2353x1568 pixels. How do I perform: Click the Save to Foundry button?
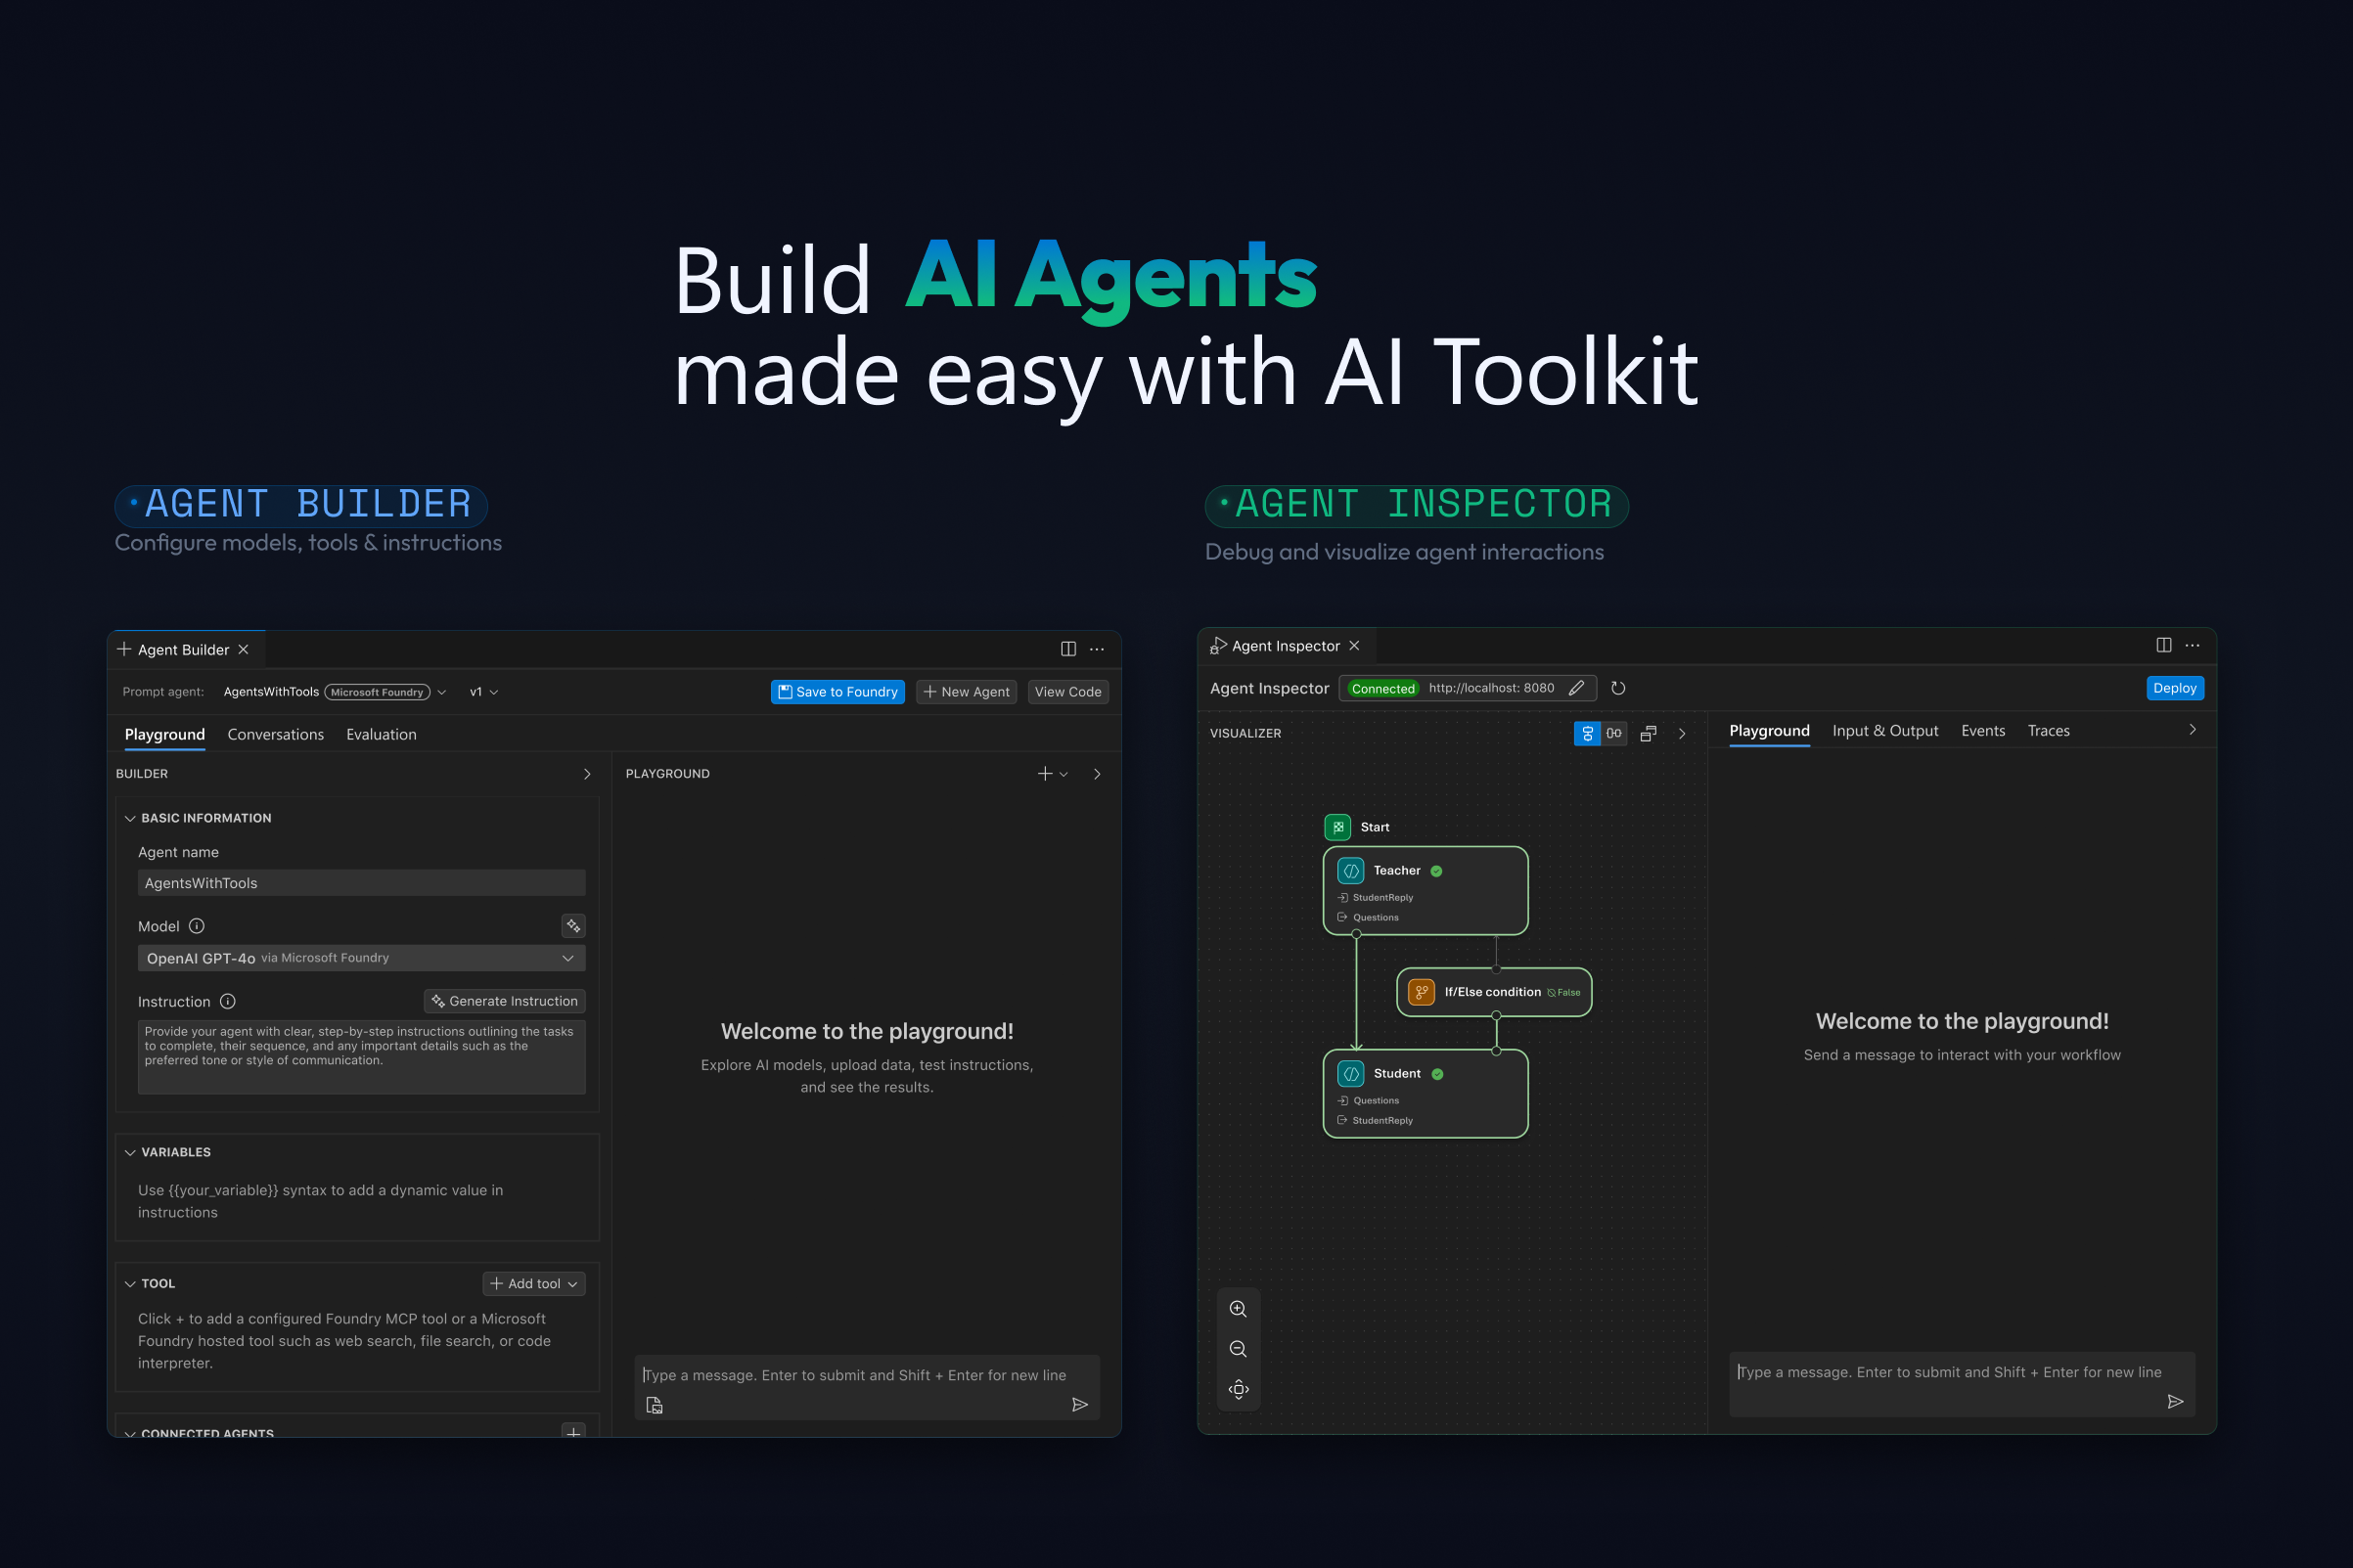point(838,691)
